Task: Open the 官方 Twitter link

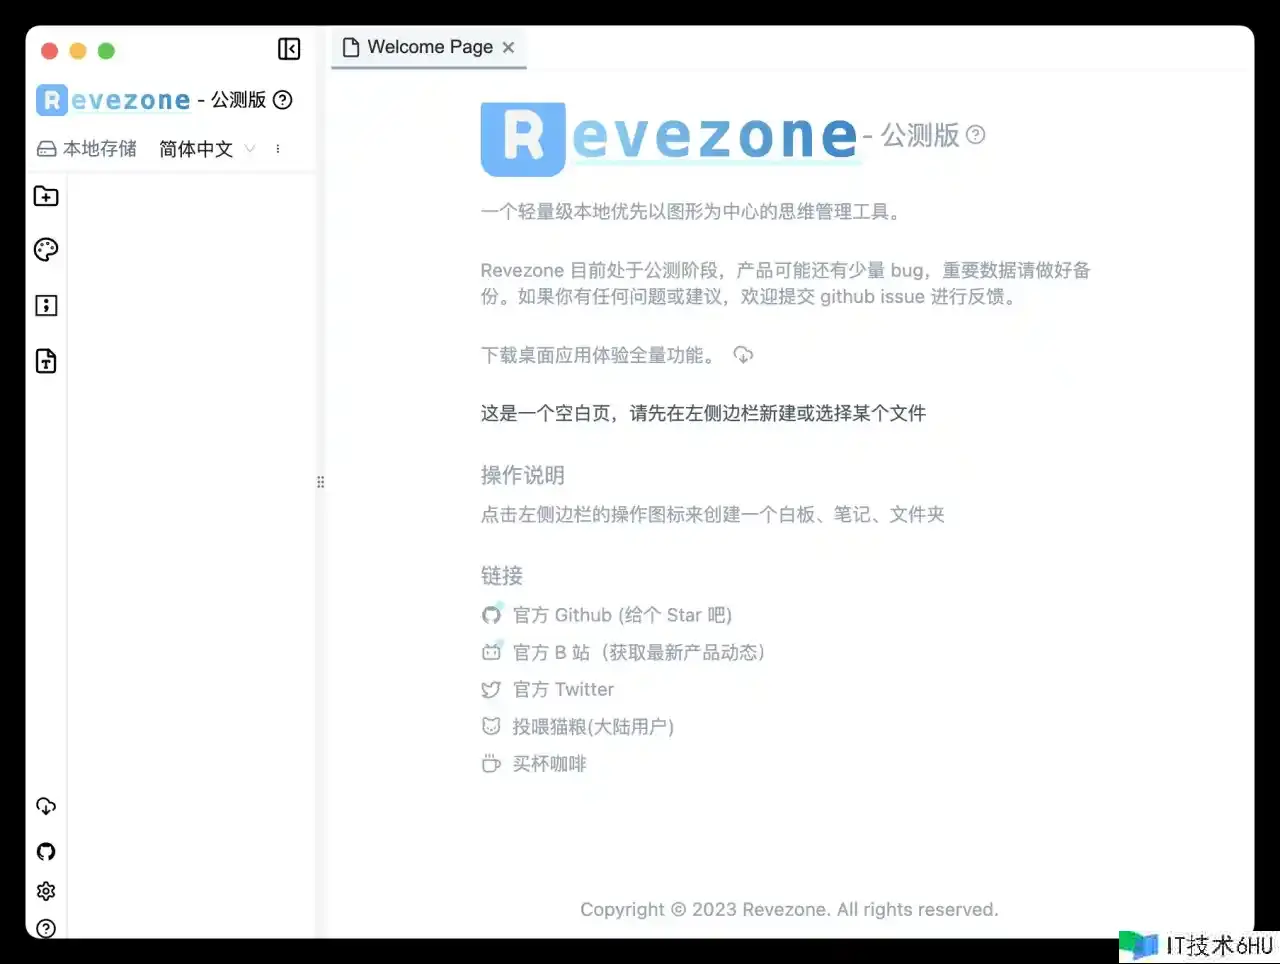Action: click(563, 689)
